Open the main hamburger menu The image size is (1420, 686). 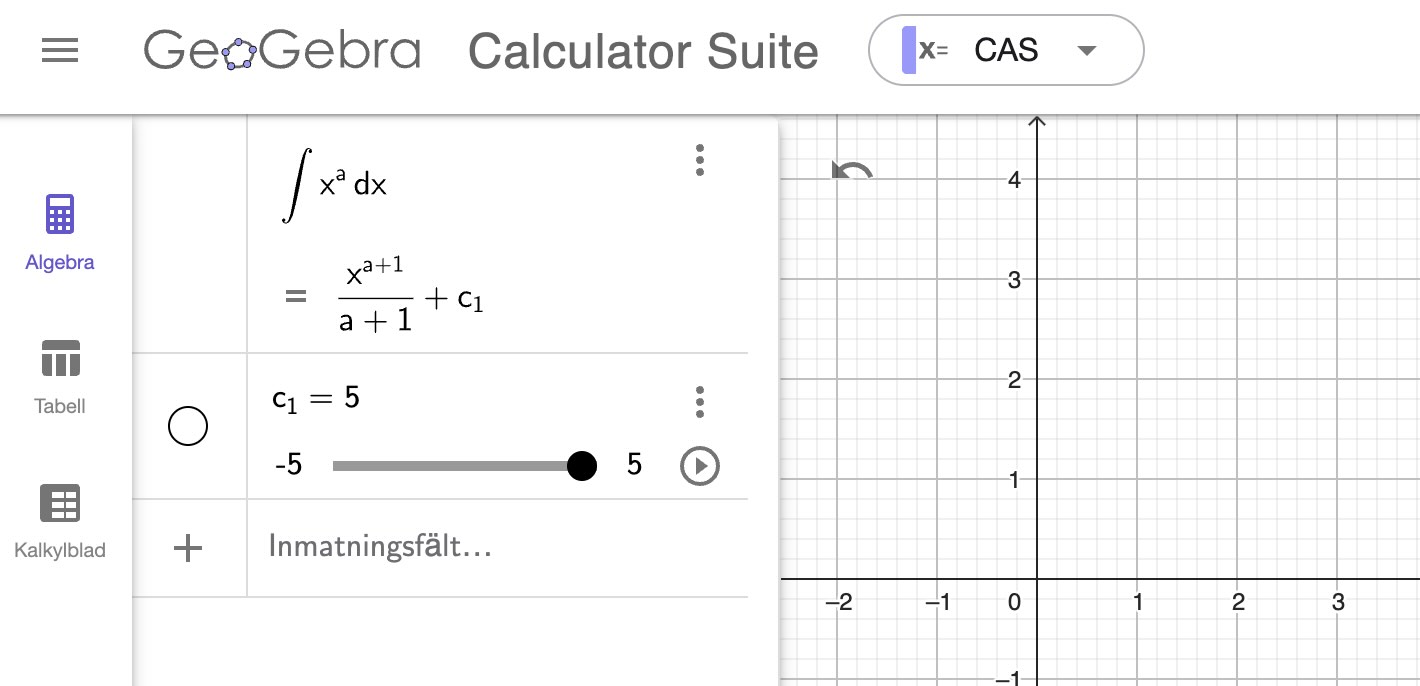pos(59,51)
